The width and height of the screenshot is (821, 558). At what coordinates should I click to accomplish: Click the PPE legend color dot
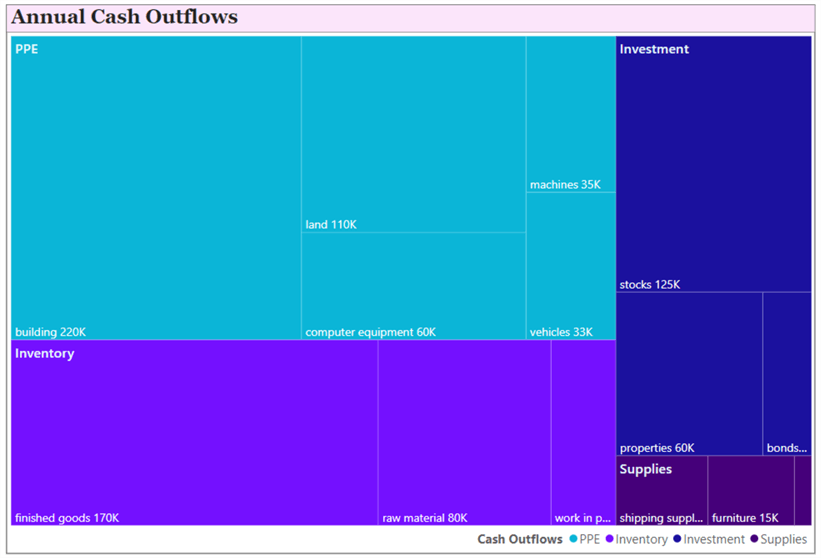point(573,539)
